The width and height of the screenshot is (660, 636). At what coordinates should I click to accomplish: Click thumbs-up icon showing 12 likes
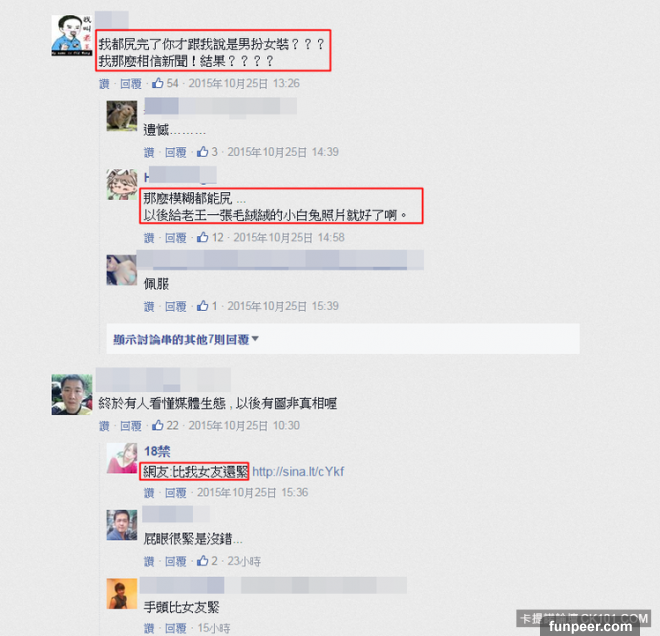[x=202, y=237]
